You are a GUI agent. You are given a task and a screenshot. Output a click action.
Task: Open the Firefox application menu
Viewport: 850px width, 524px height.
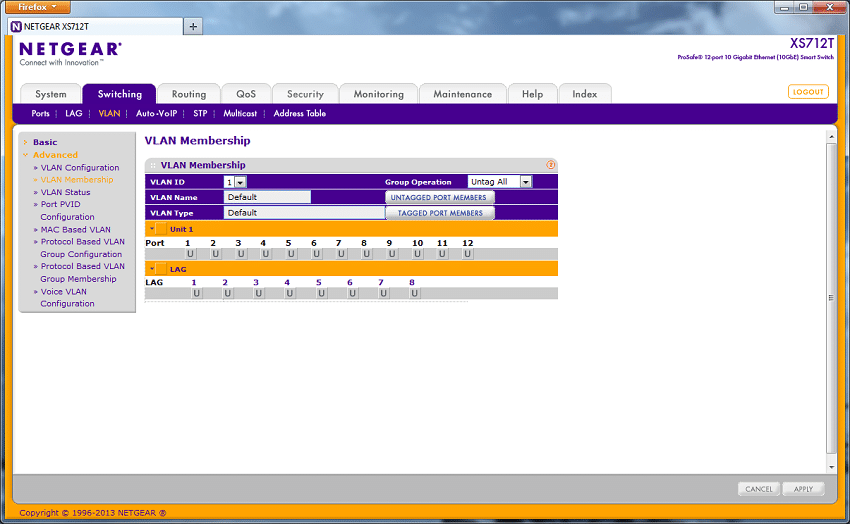point(37,7)
